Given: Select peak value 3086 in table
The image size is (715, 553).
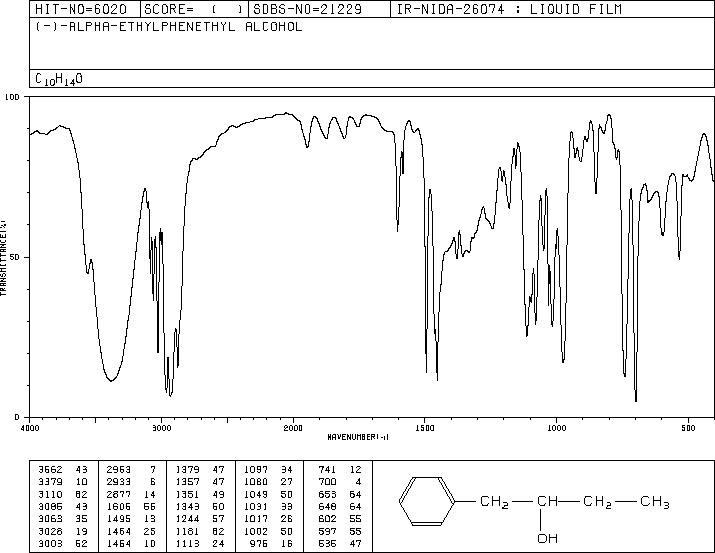Looking at the screenshot, I should pos(50,506).
